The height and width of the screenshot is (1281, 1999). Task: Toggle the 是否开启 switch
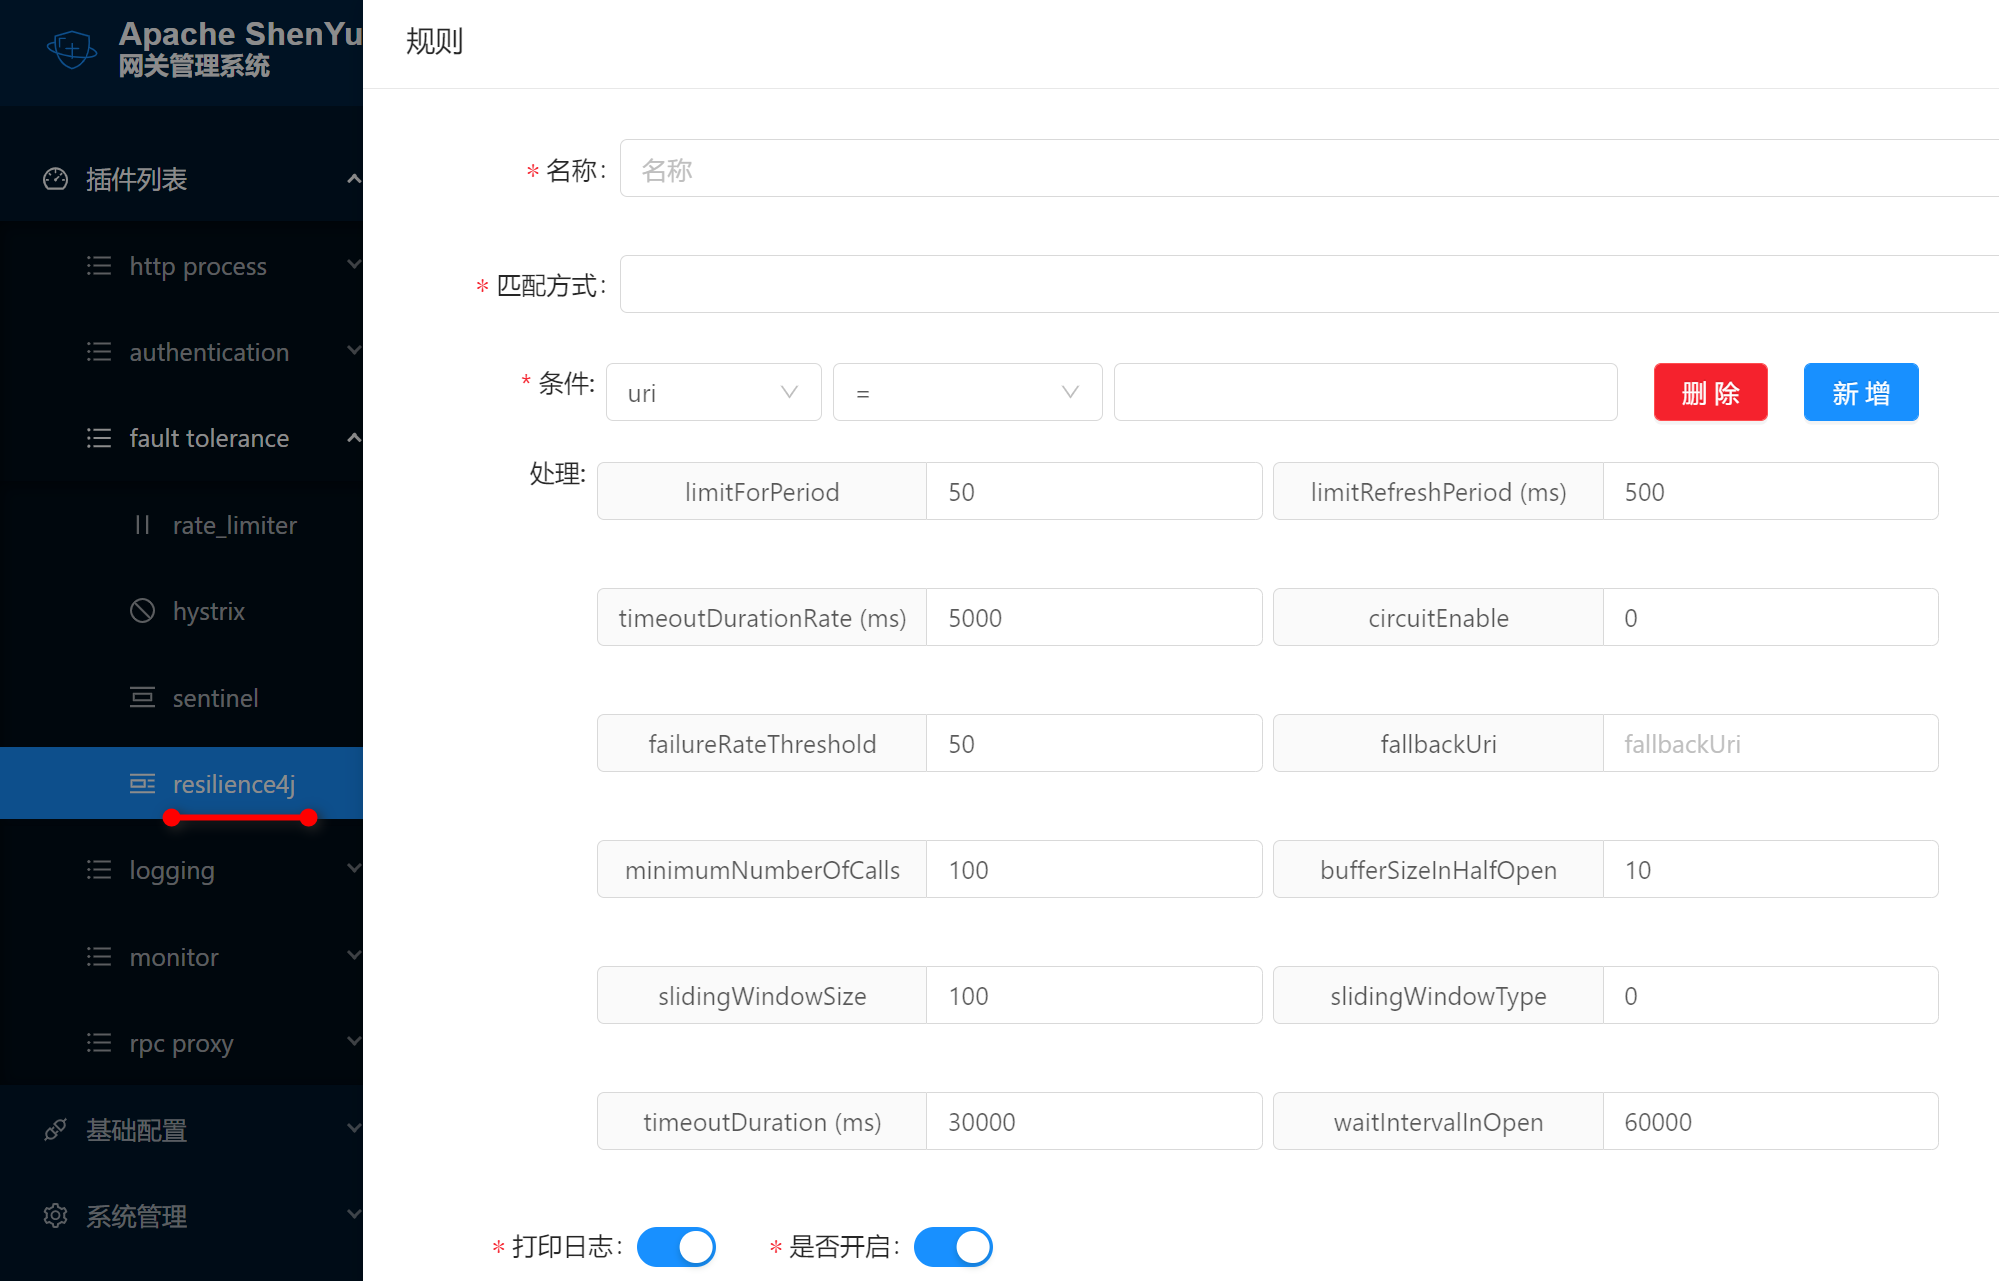[x=953, y=1247]
